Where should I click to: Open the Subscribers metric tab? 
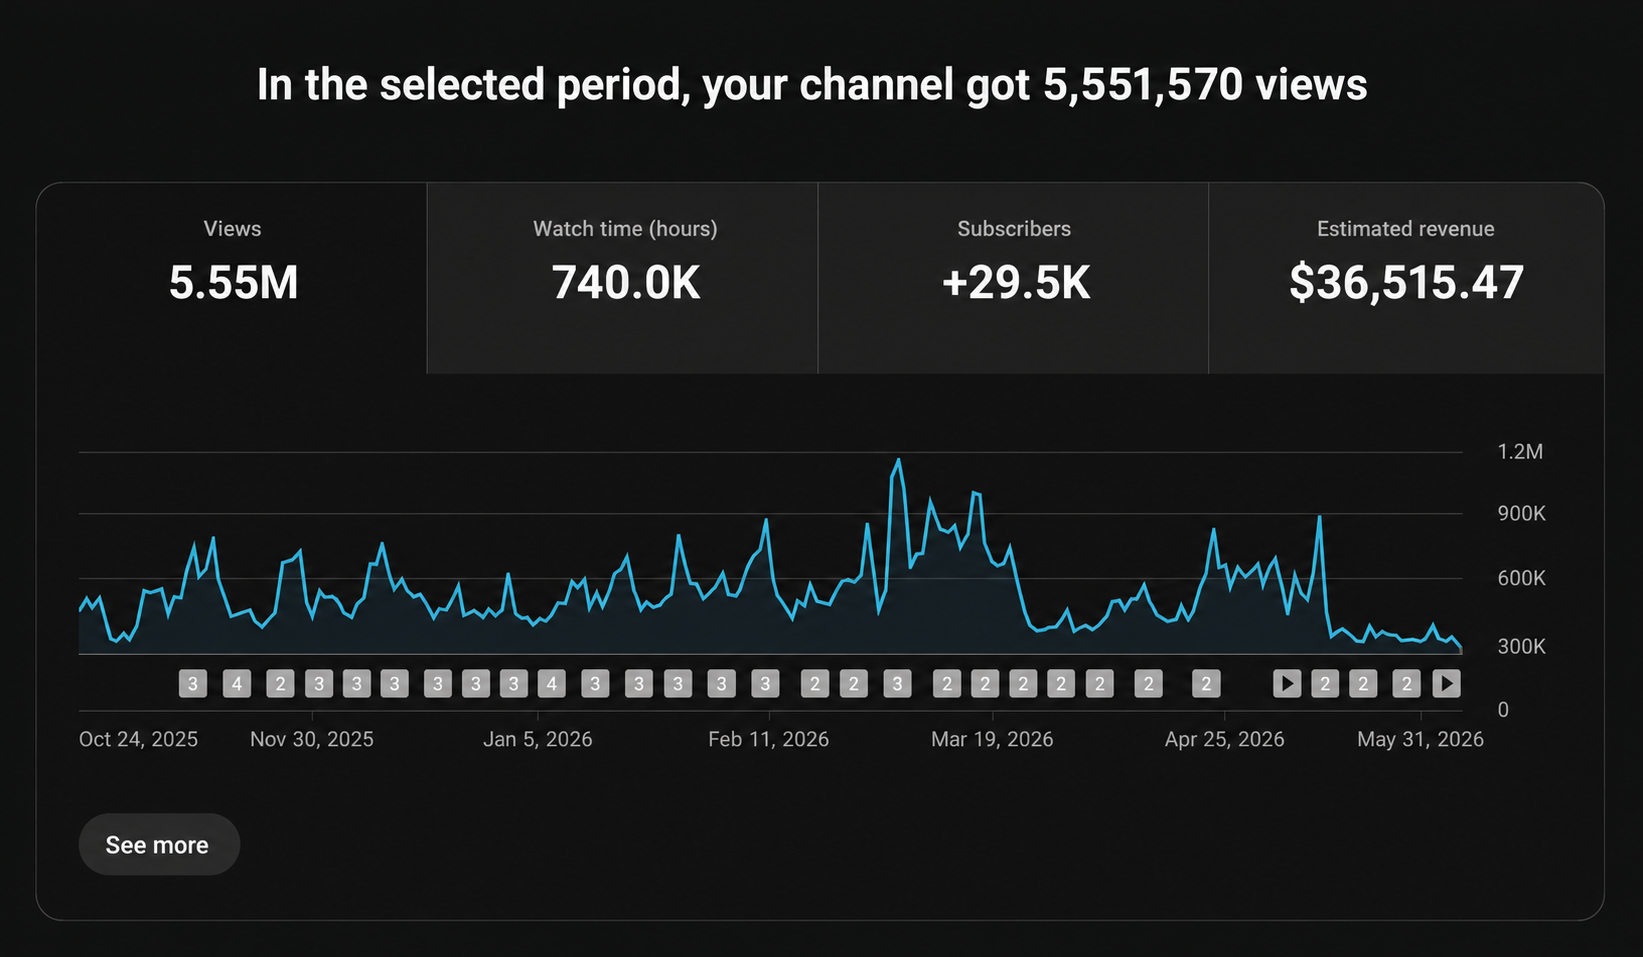[1013, 278]
